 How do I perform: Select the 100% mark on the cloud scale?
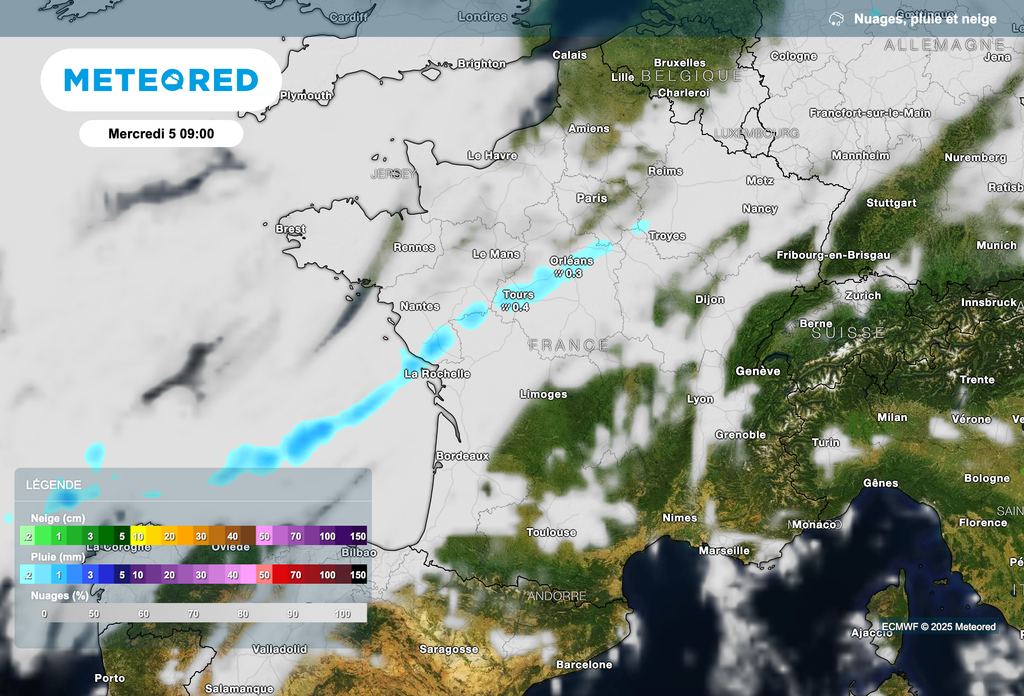[x=342, y=613]
